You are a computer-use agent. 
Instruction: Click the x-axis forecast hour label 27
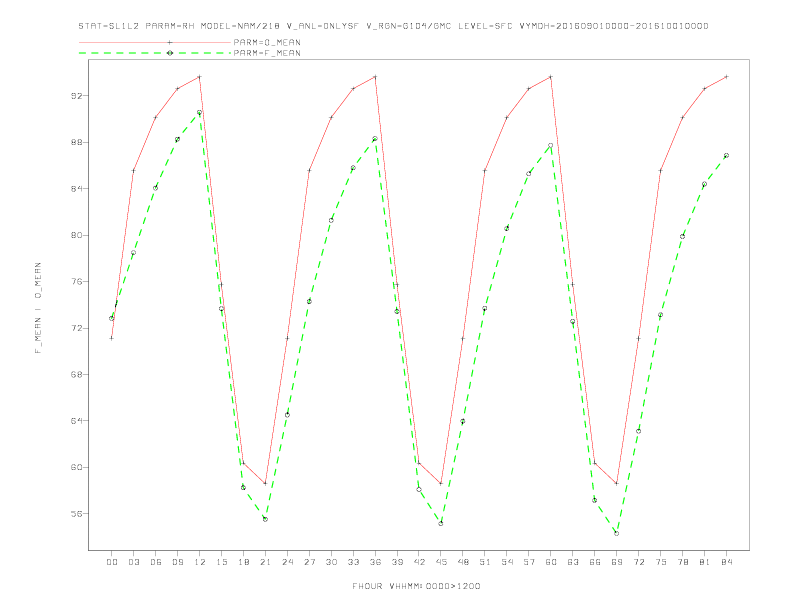[310, 562]
